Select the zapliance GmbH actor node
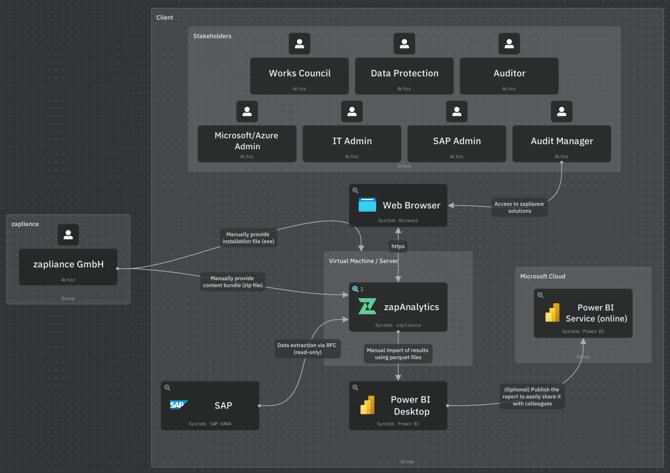670x473 pixels. point(68,267)
